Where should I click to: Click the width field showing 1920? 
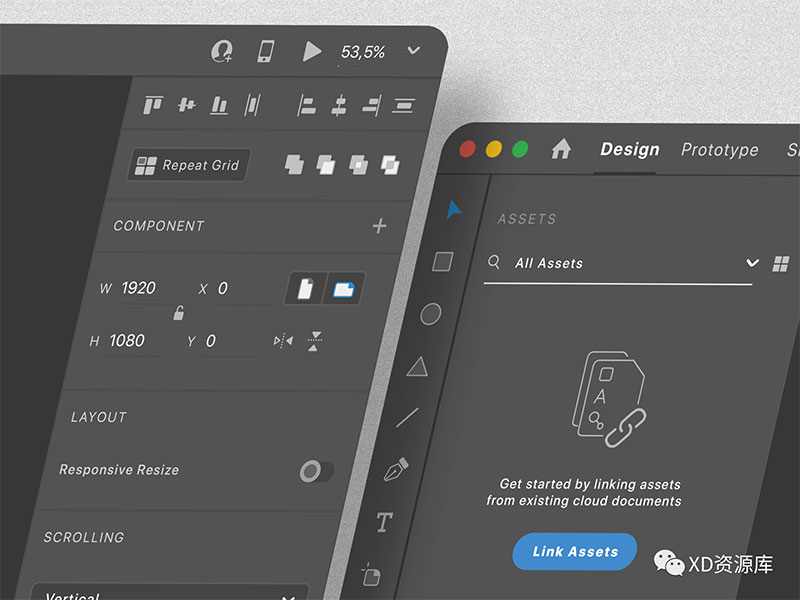tap(140, 288)
